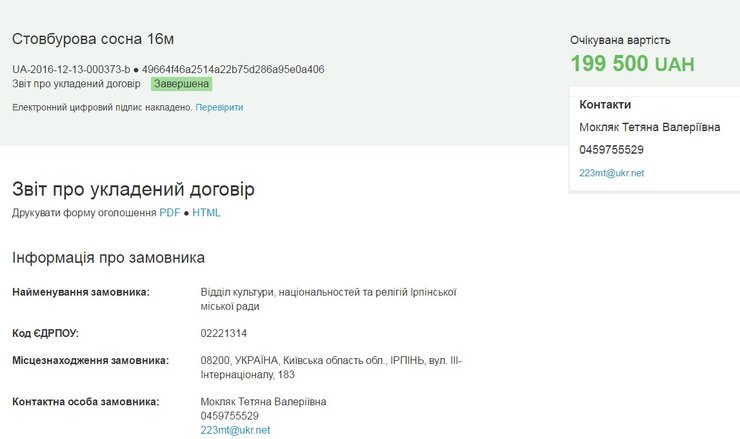Click the Контакти panel heading
Screen dimensions: 740x439
pos(605,104)
